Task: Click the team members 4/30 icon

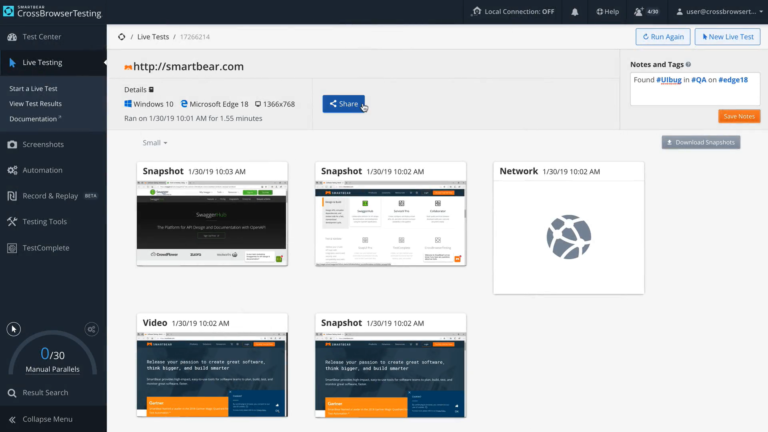Action: [x=646, y=12]
